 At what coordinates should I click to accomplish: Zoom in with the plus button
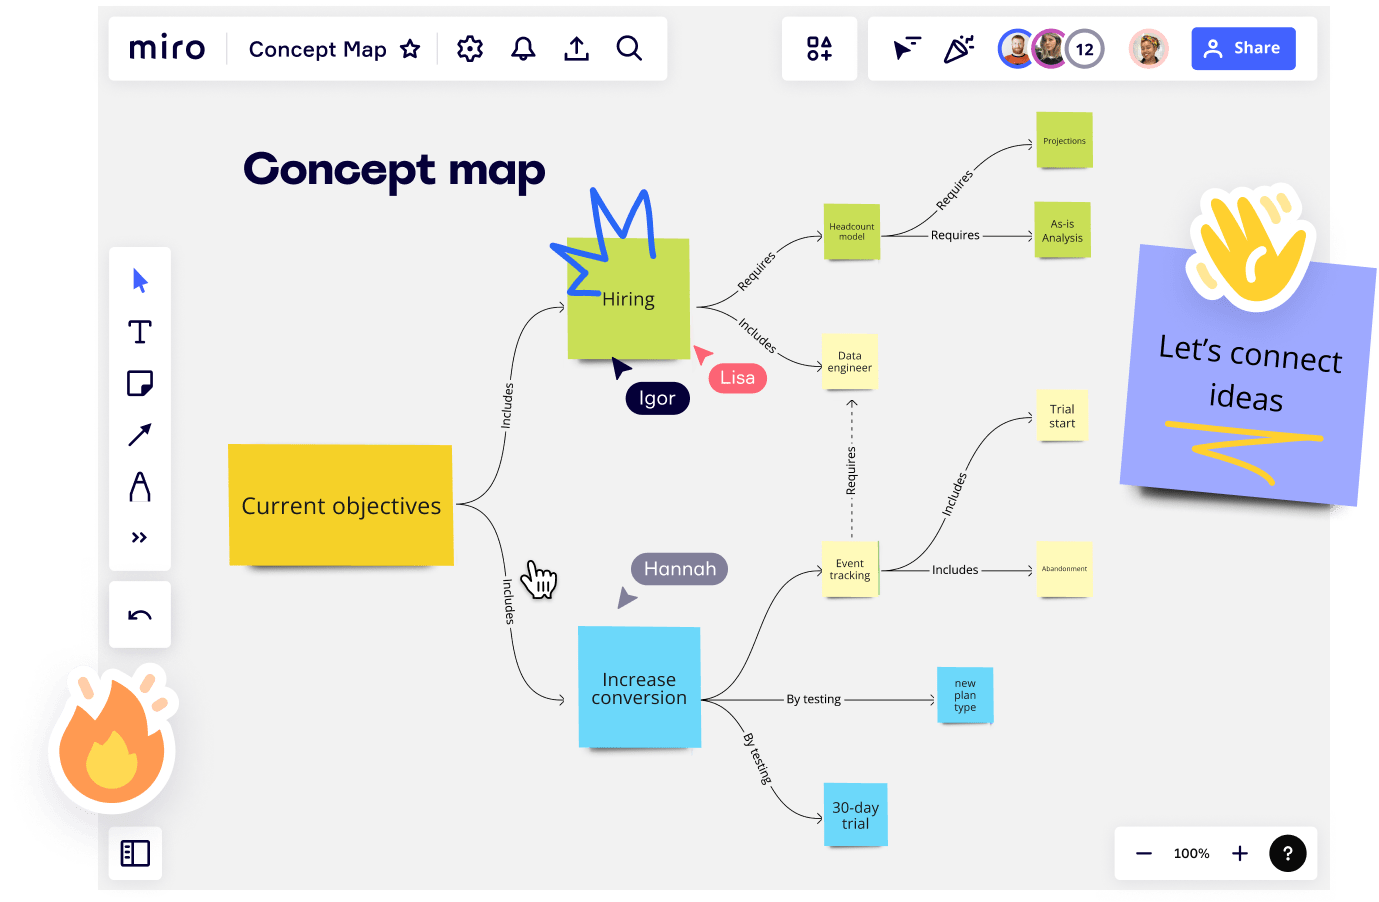pos(1240,853)
